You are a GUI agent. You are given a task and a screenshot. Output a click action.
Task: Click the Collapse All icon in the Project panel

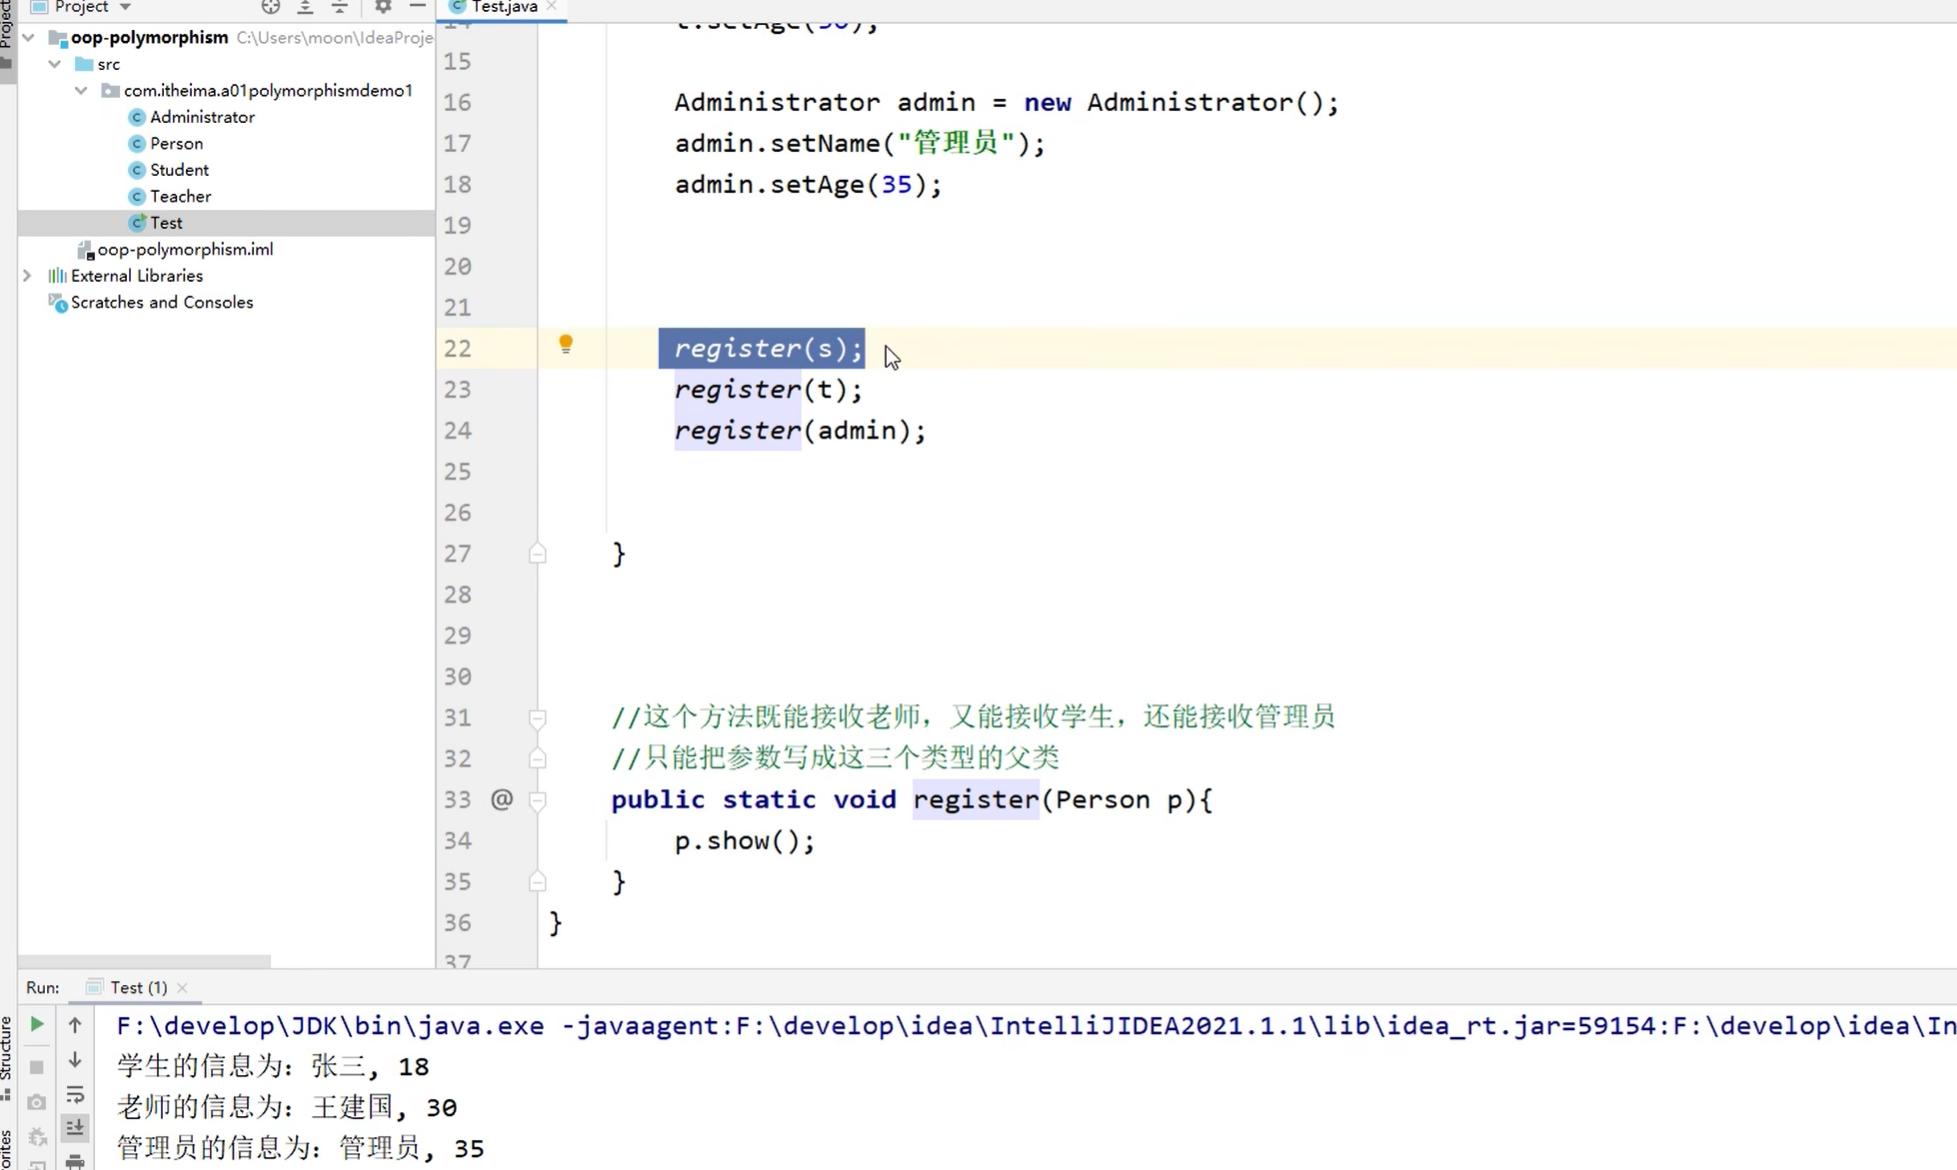pyautogui.click(x=340, y=7)
